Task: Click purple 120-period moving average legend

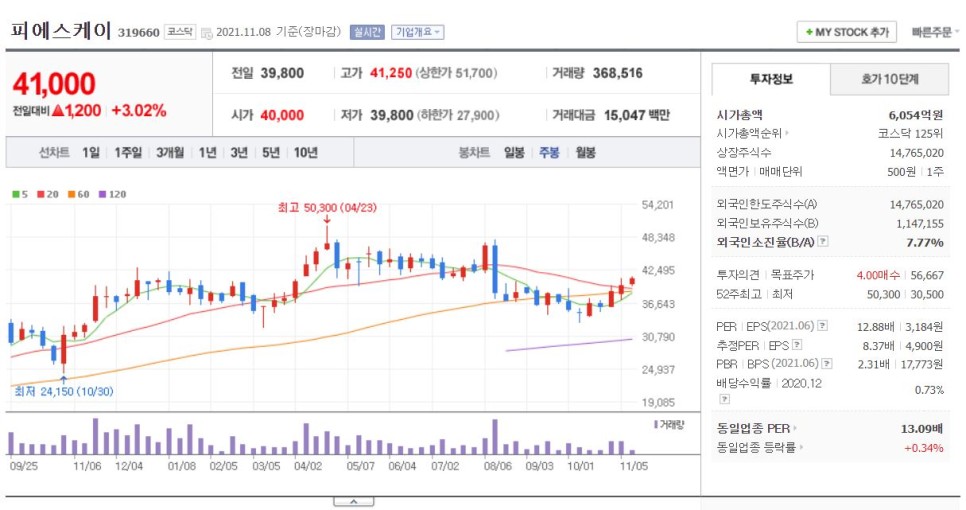Action: (112, 194)
